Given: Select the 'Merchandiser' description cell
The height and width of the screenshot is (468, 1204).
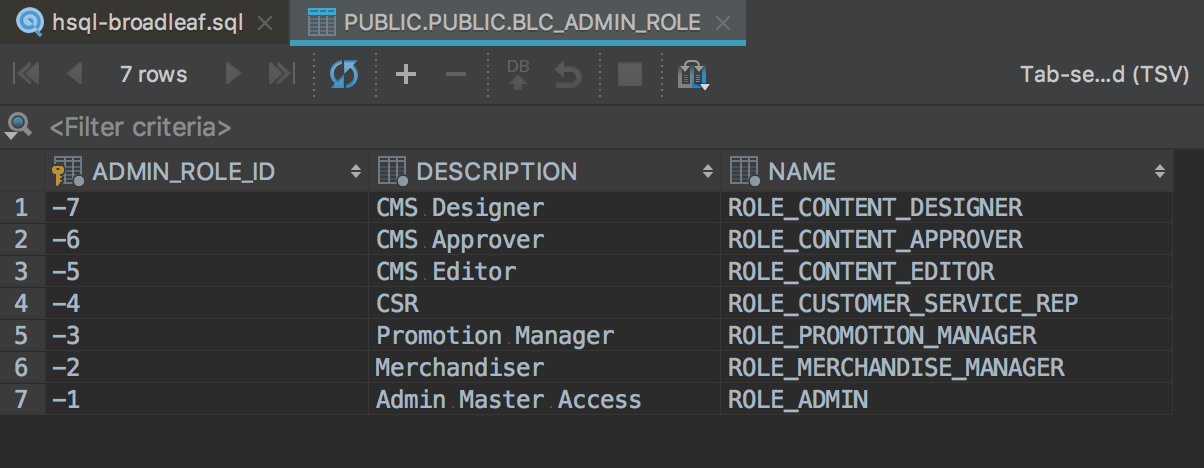Looking at the screenshot, I should click(545, 368).
